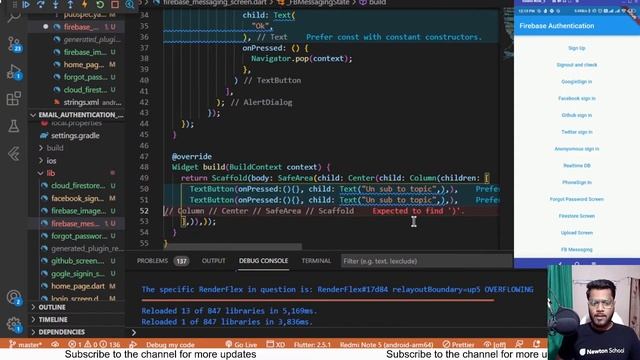
Task: Open the Testing flask view
Action: (14, 126)
